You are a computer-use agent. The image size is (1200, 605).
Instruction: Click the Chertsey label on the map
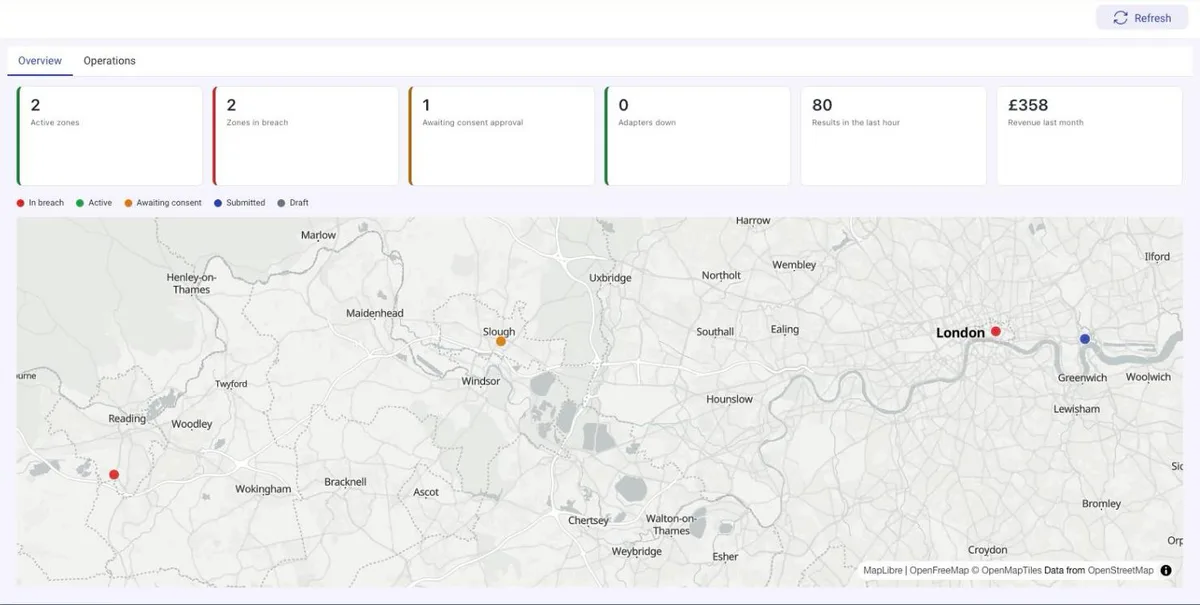tap(588, 521)
